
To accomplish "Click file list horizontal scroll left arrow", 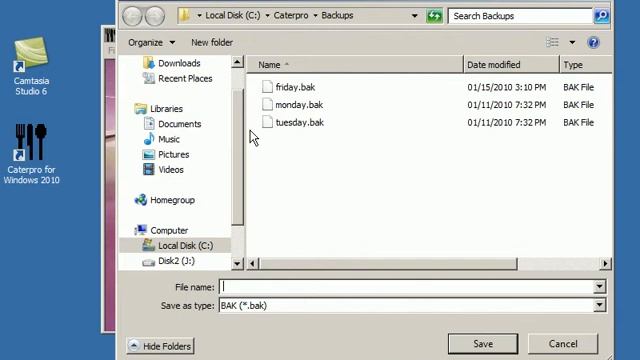I will [252, 264].
